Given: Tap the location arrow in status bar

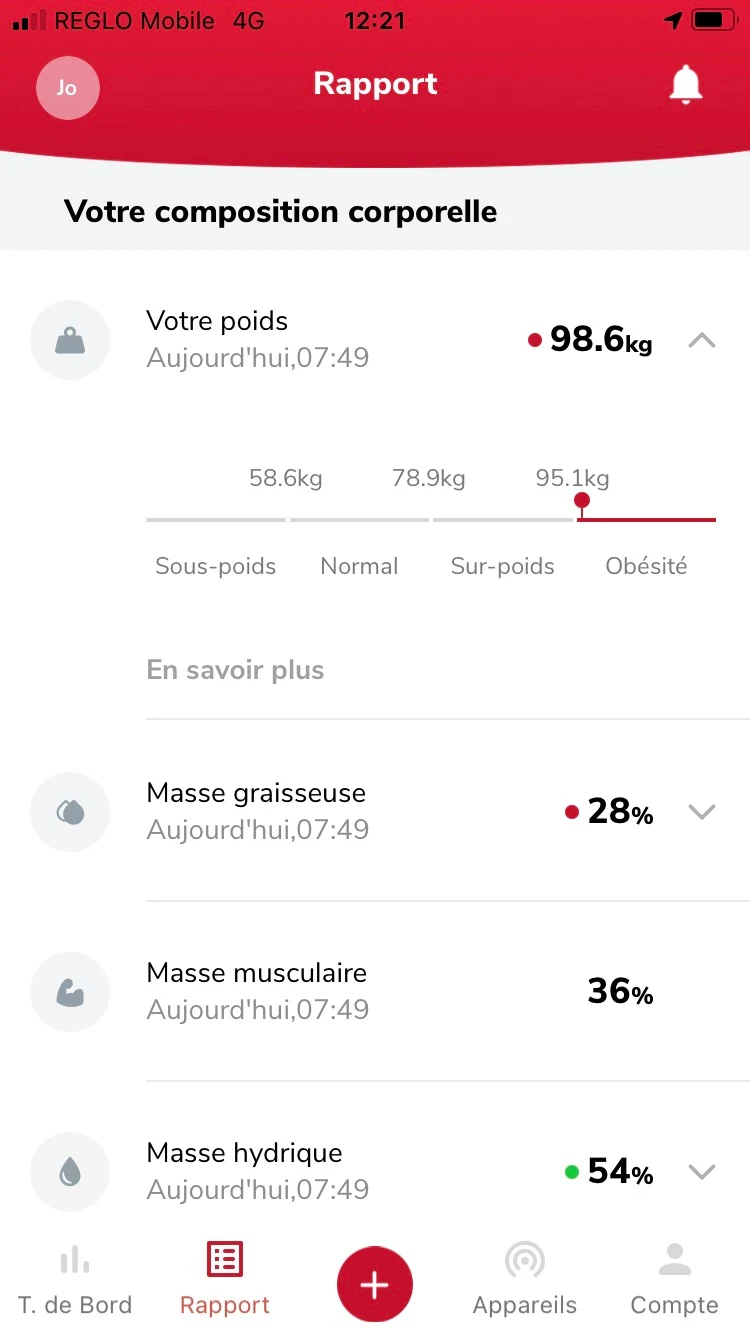Looking at the screenshot, I should coord(673,20).
